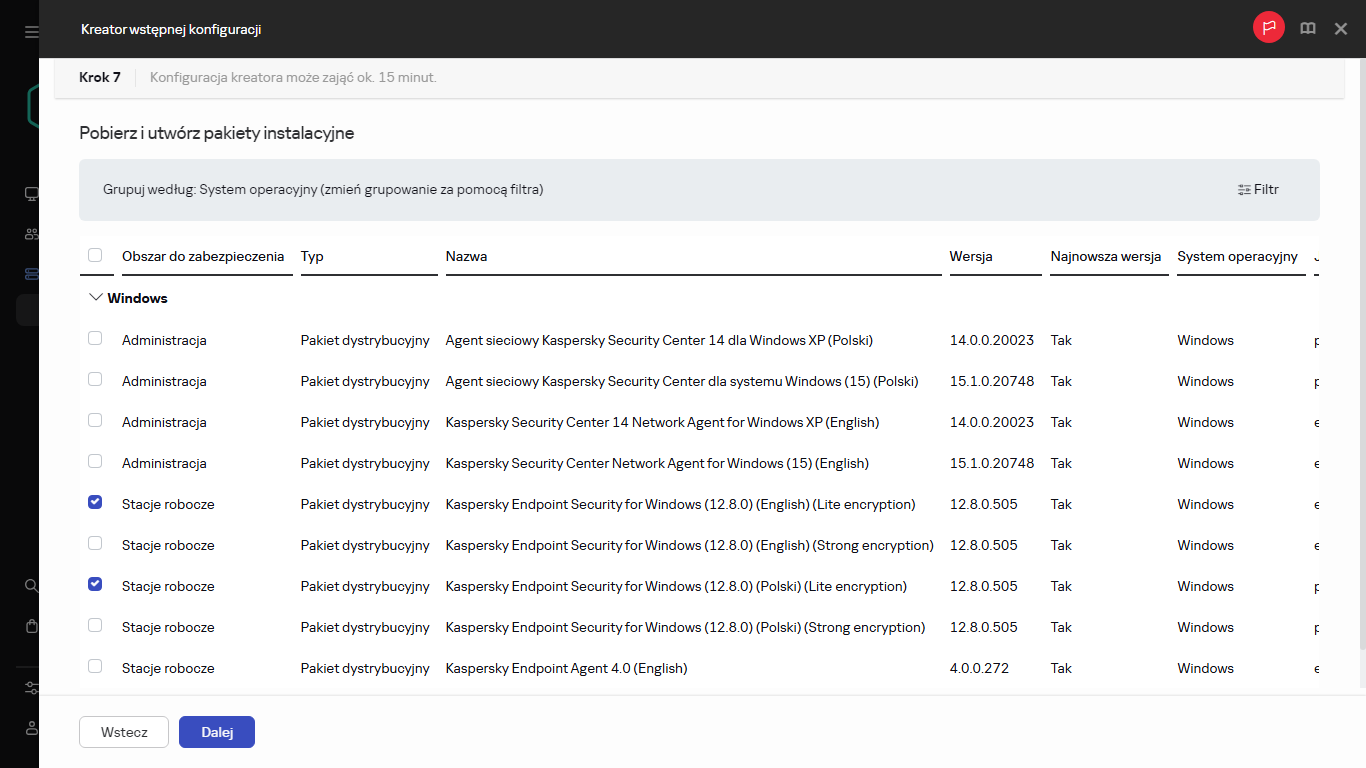Open the Filtr options
The image size is (1366, 768).
pos(1258,190)
